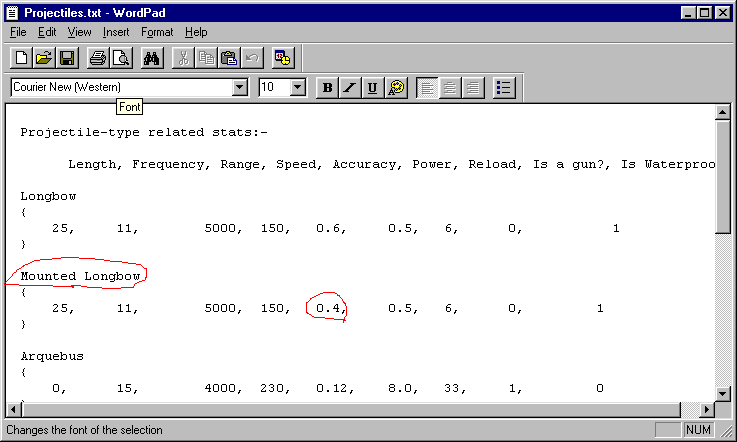Toggle Bold formatting button
The height and width of the screenshot is (442, 737).
[x=328, y=87]
